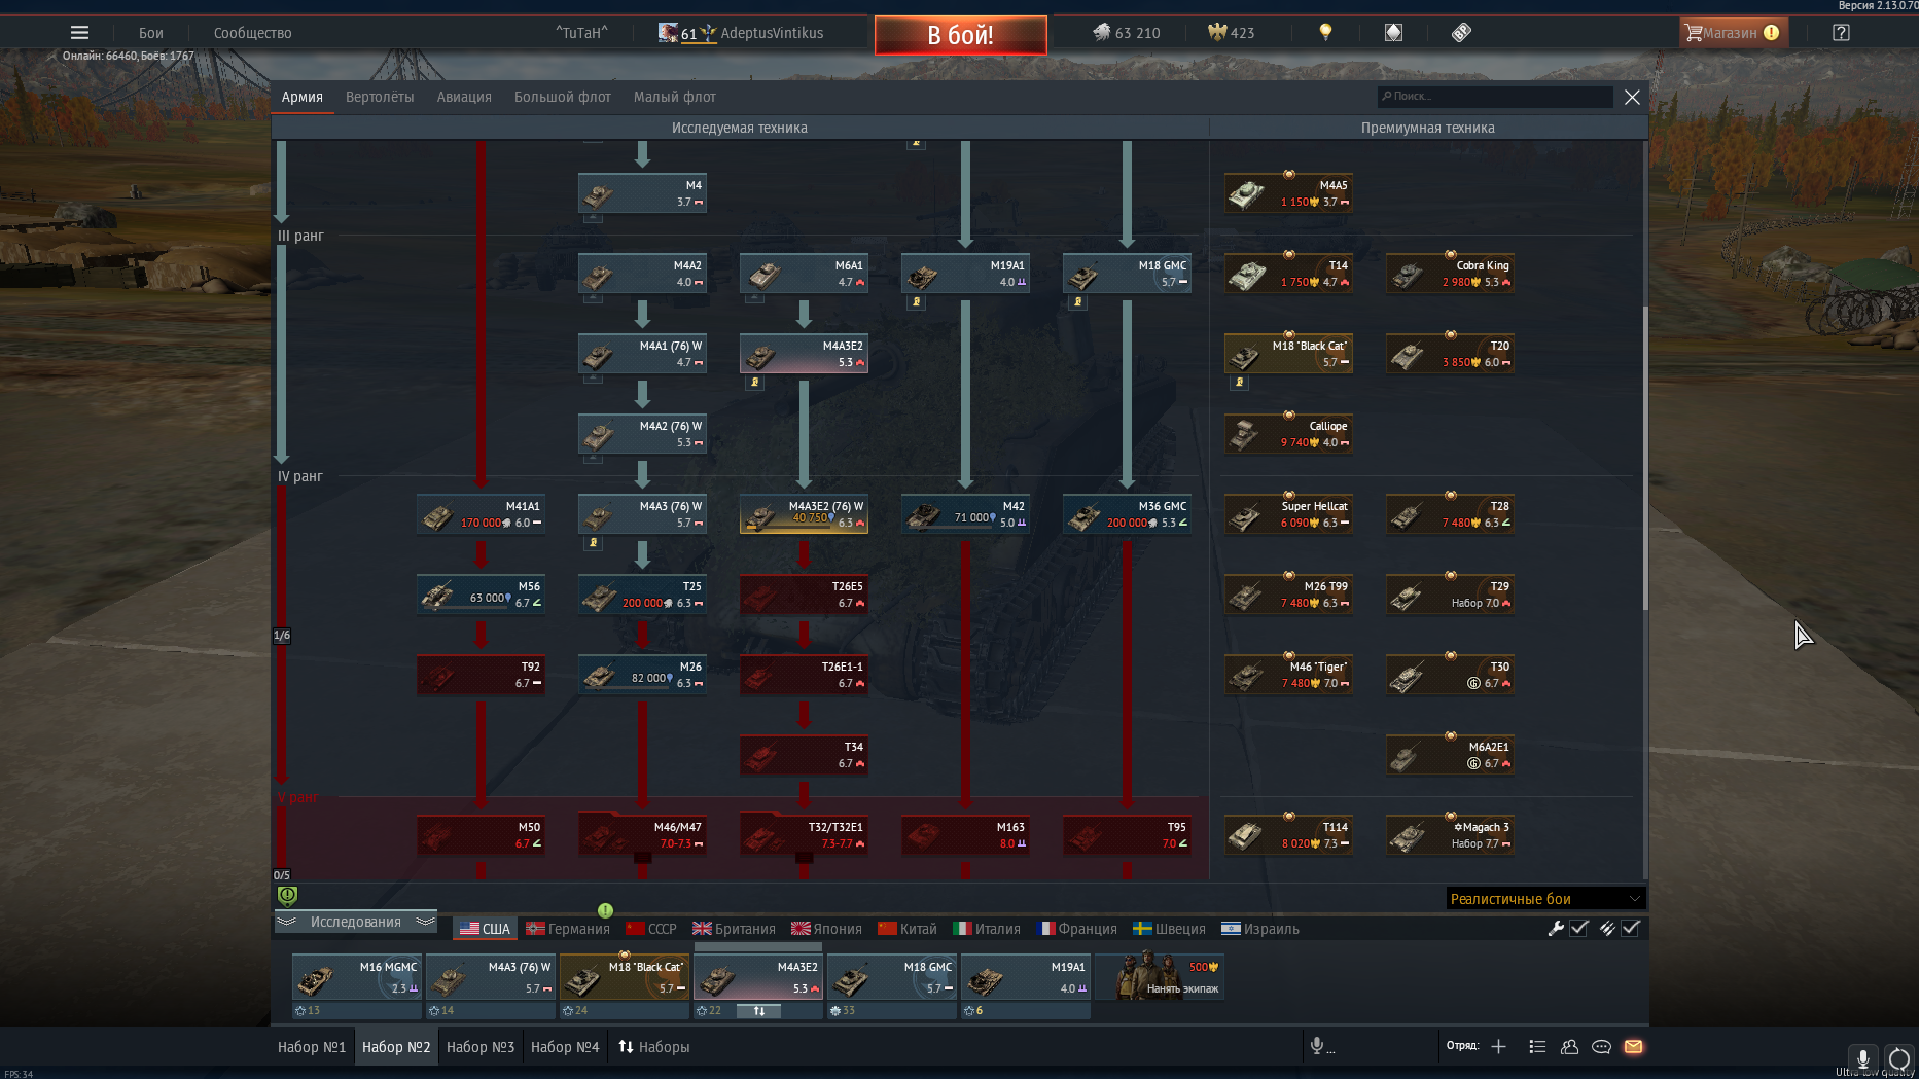
Task: Click the swap arrows under M4A3E2 slot
Action: (x=759, y=1011)
